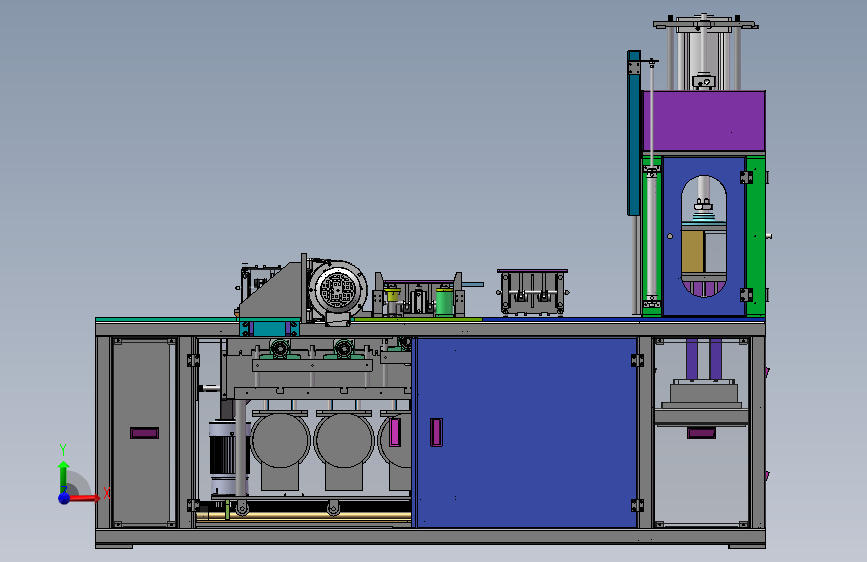Select the green cylinder on the tabletop
This screenshot has width=867, height=562.
[445, 301]
